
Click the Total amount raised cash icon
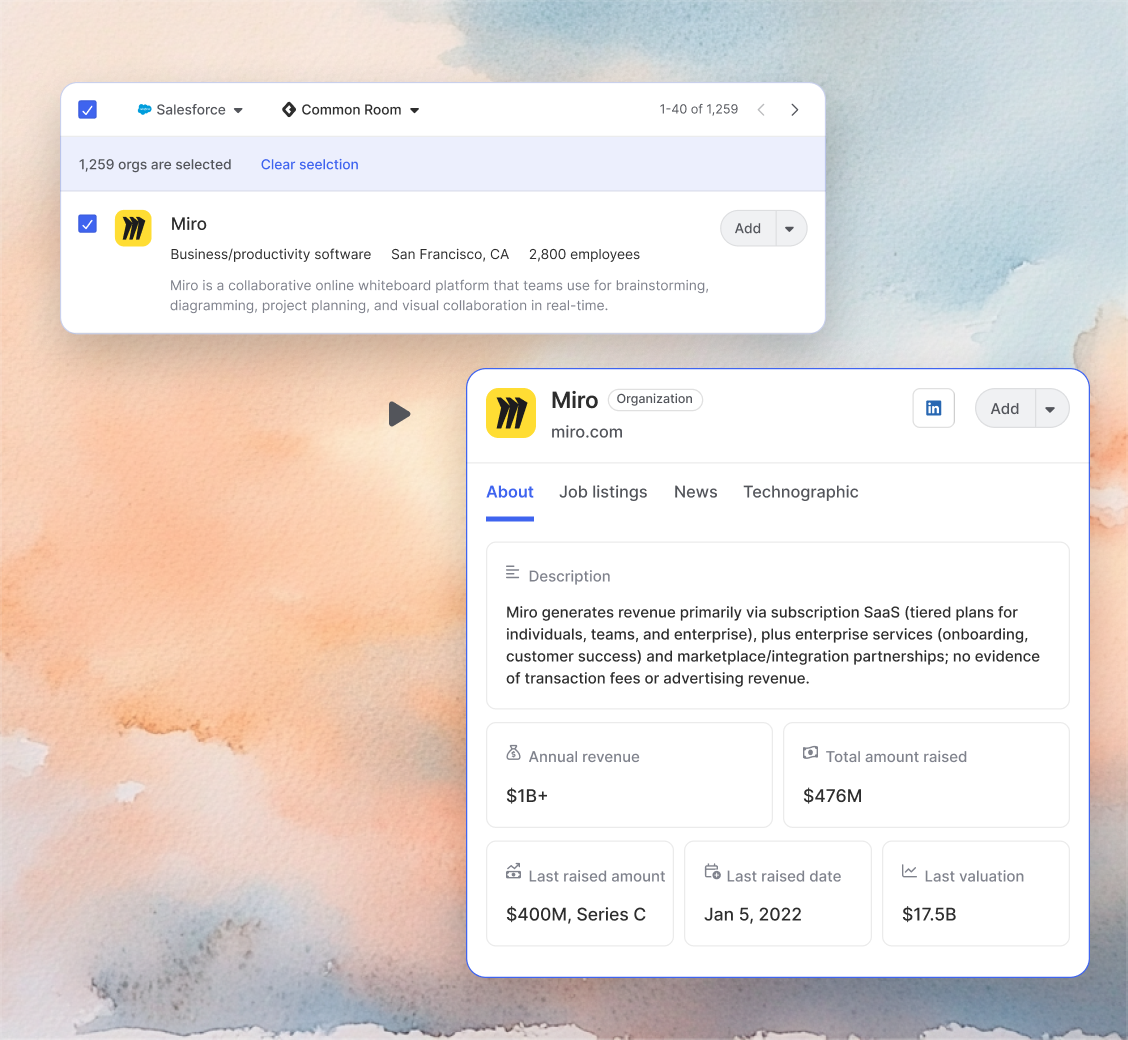810,752
